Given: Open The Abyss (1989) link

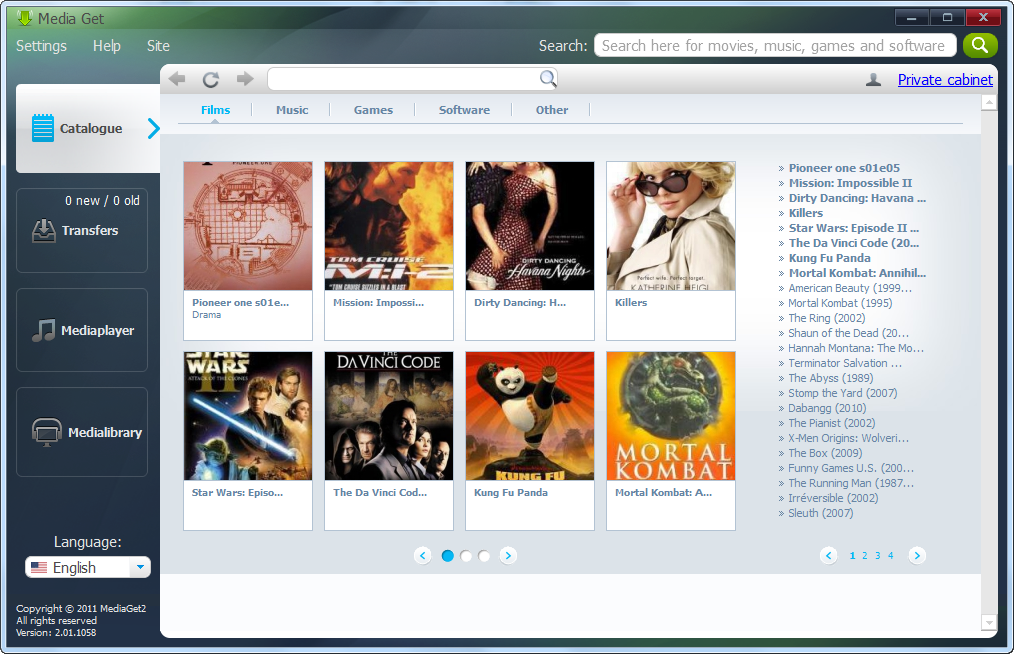Looking at the screenshot, I should (x=830, y=378).
